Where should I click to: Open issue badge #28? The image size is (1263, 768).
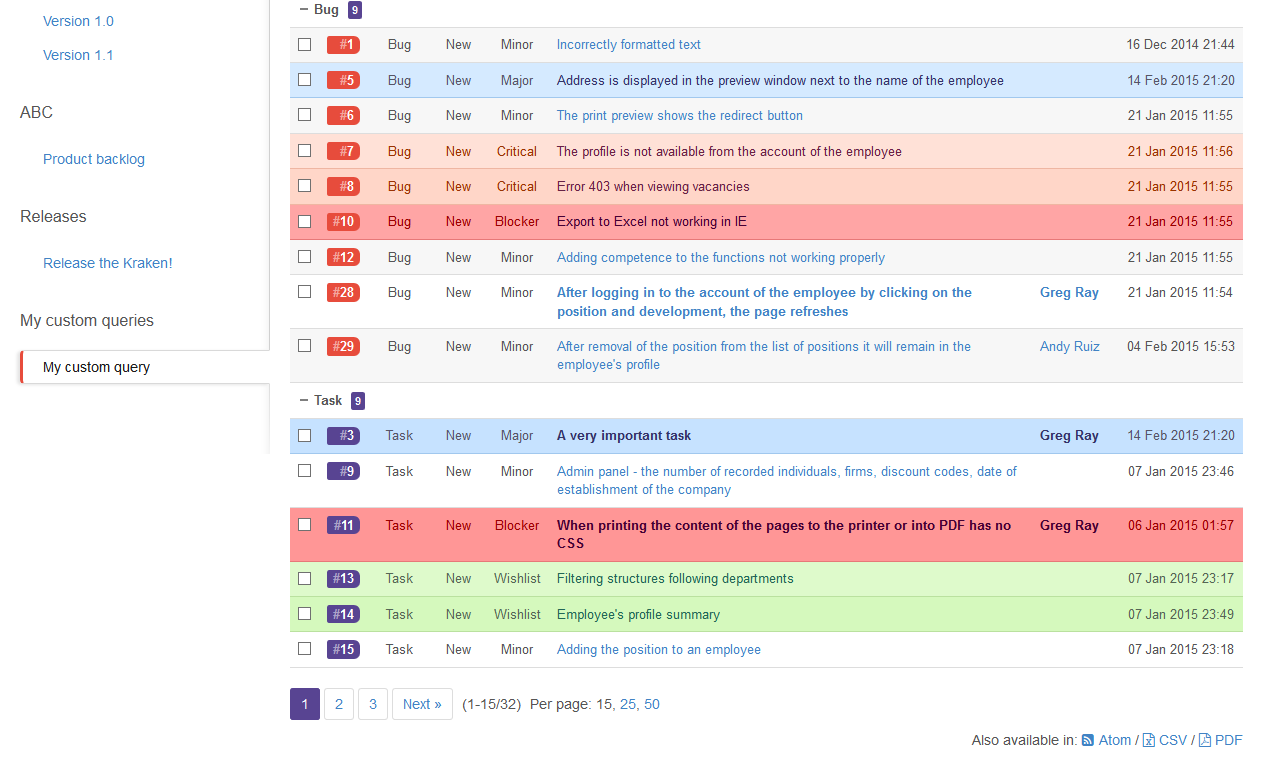click(x=343, y=293)
